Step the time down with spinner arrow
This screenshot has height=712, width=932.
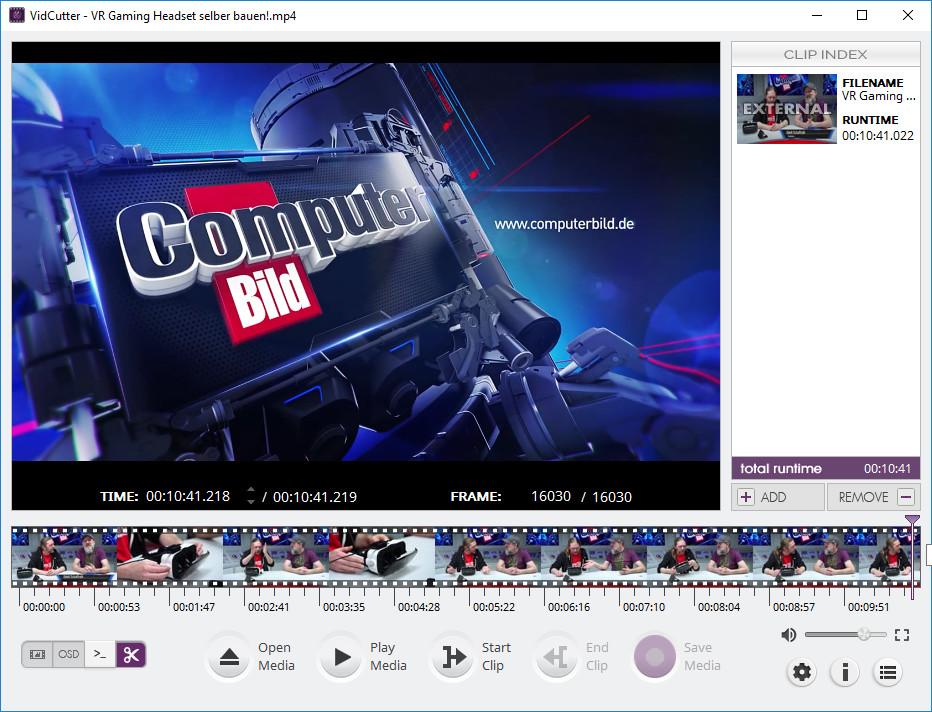tap(250, 500)
